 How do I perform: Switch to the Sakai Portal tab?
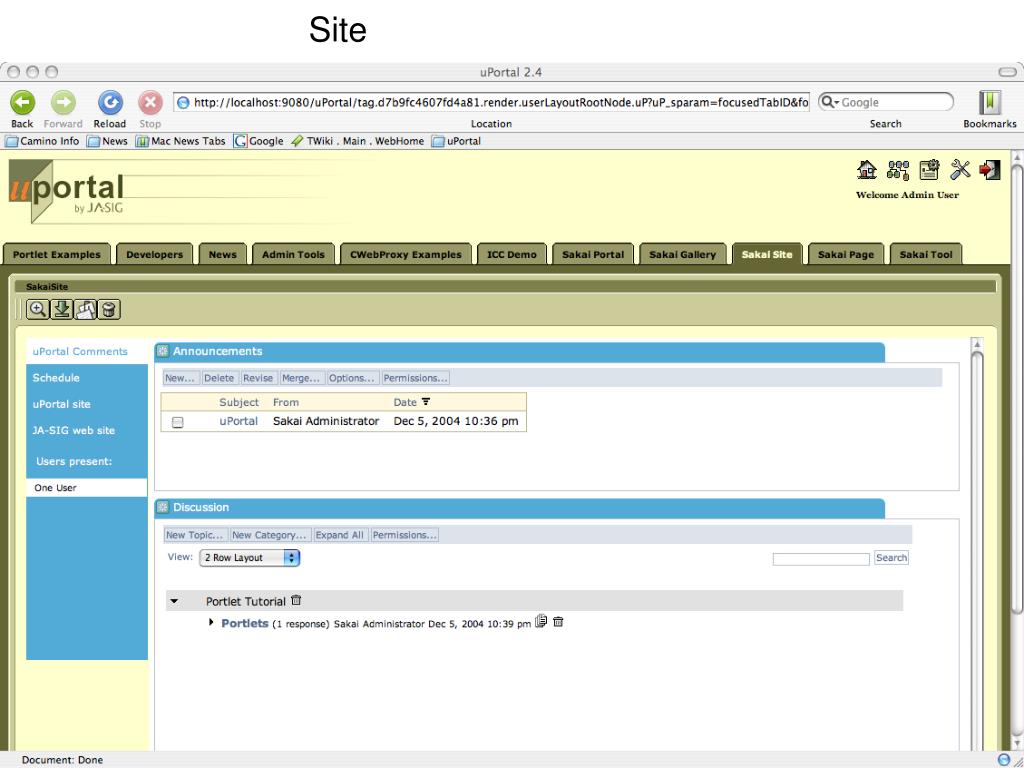click(593, 255)
